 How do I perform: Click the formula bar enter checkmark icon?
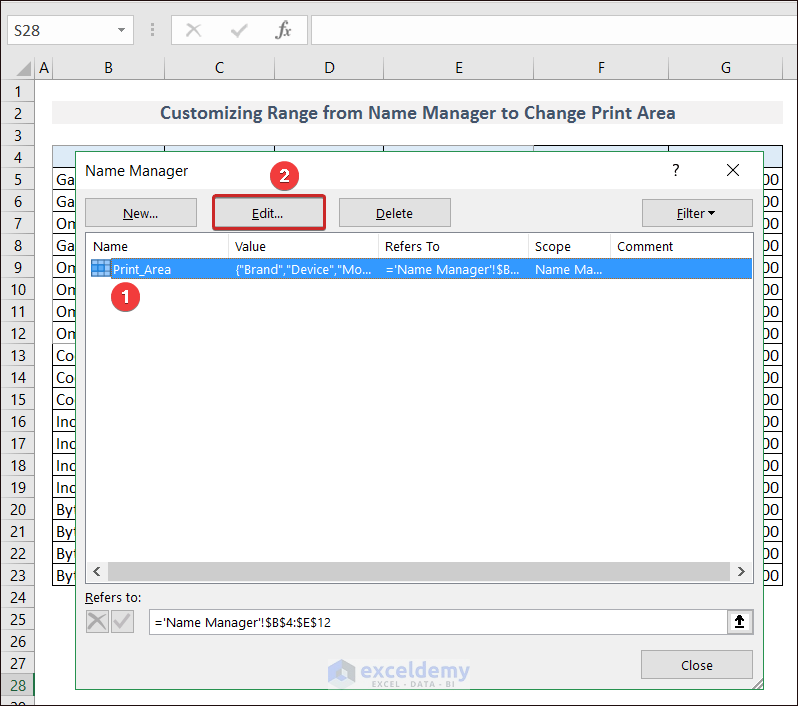pos(239,30)
